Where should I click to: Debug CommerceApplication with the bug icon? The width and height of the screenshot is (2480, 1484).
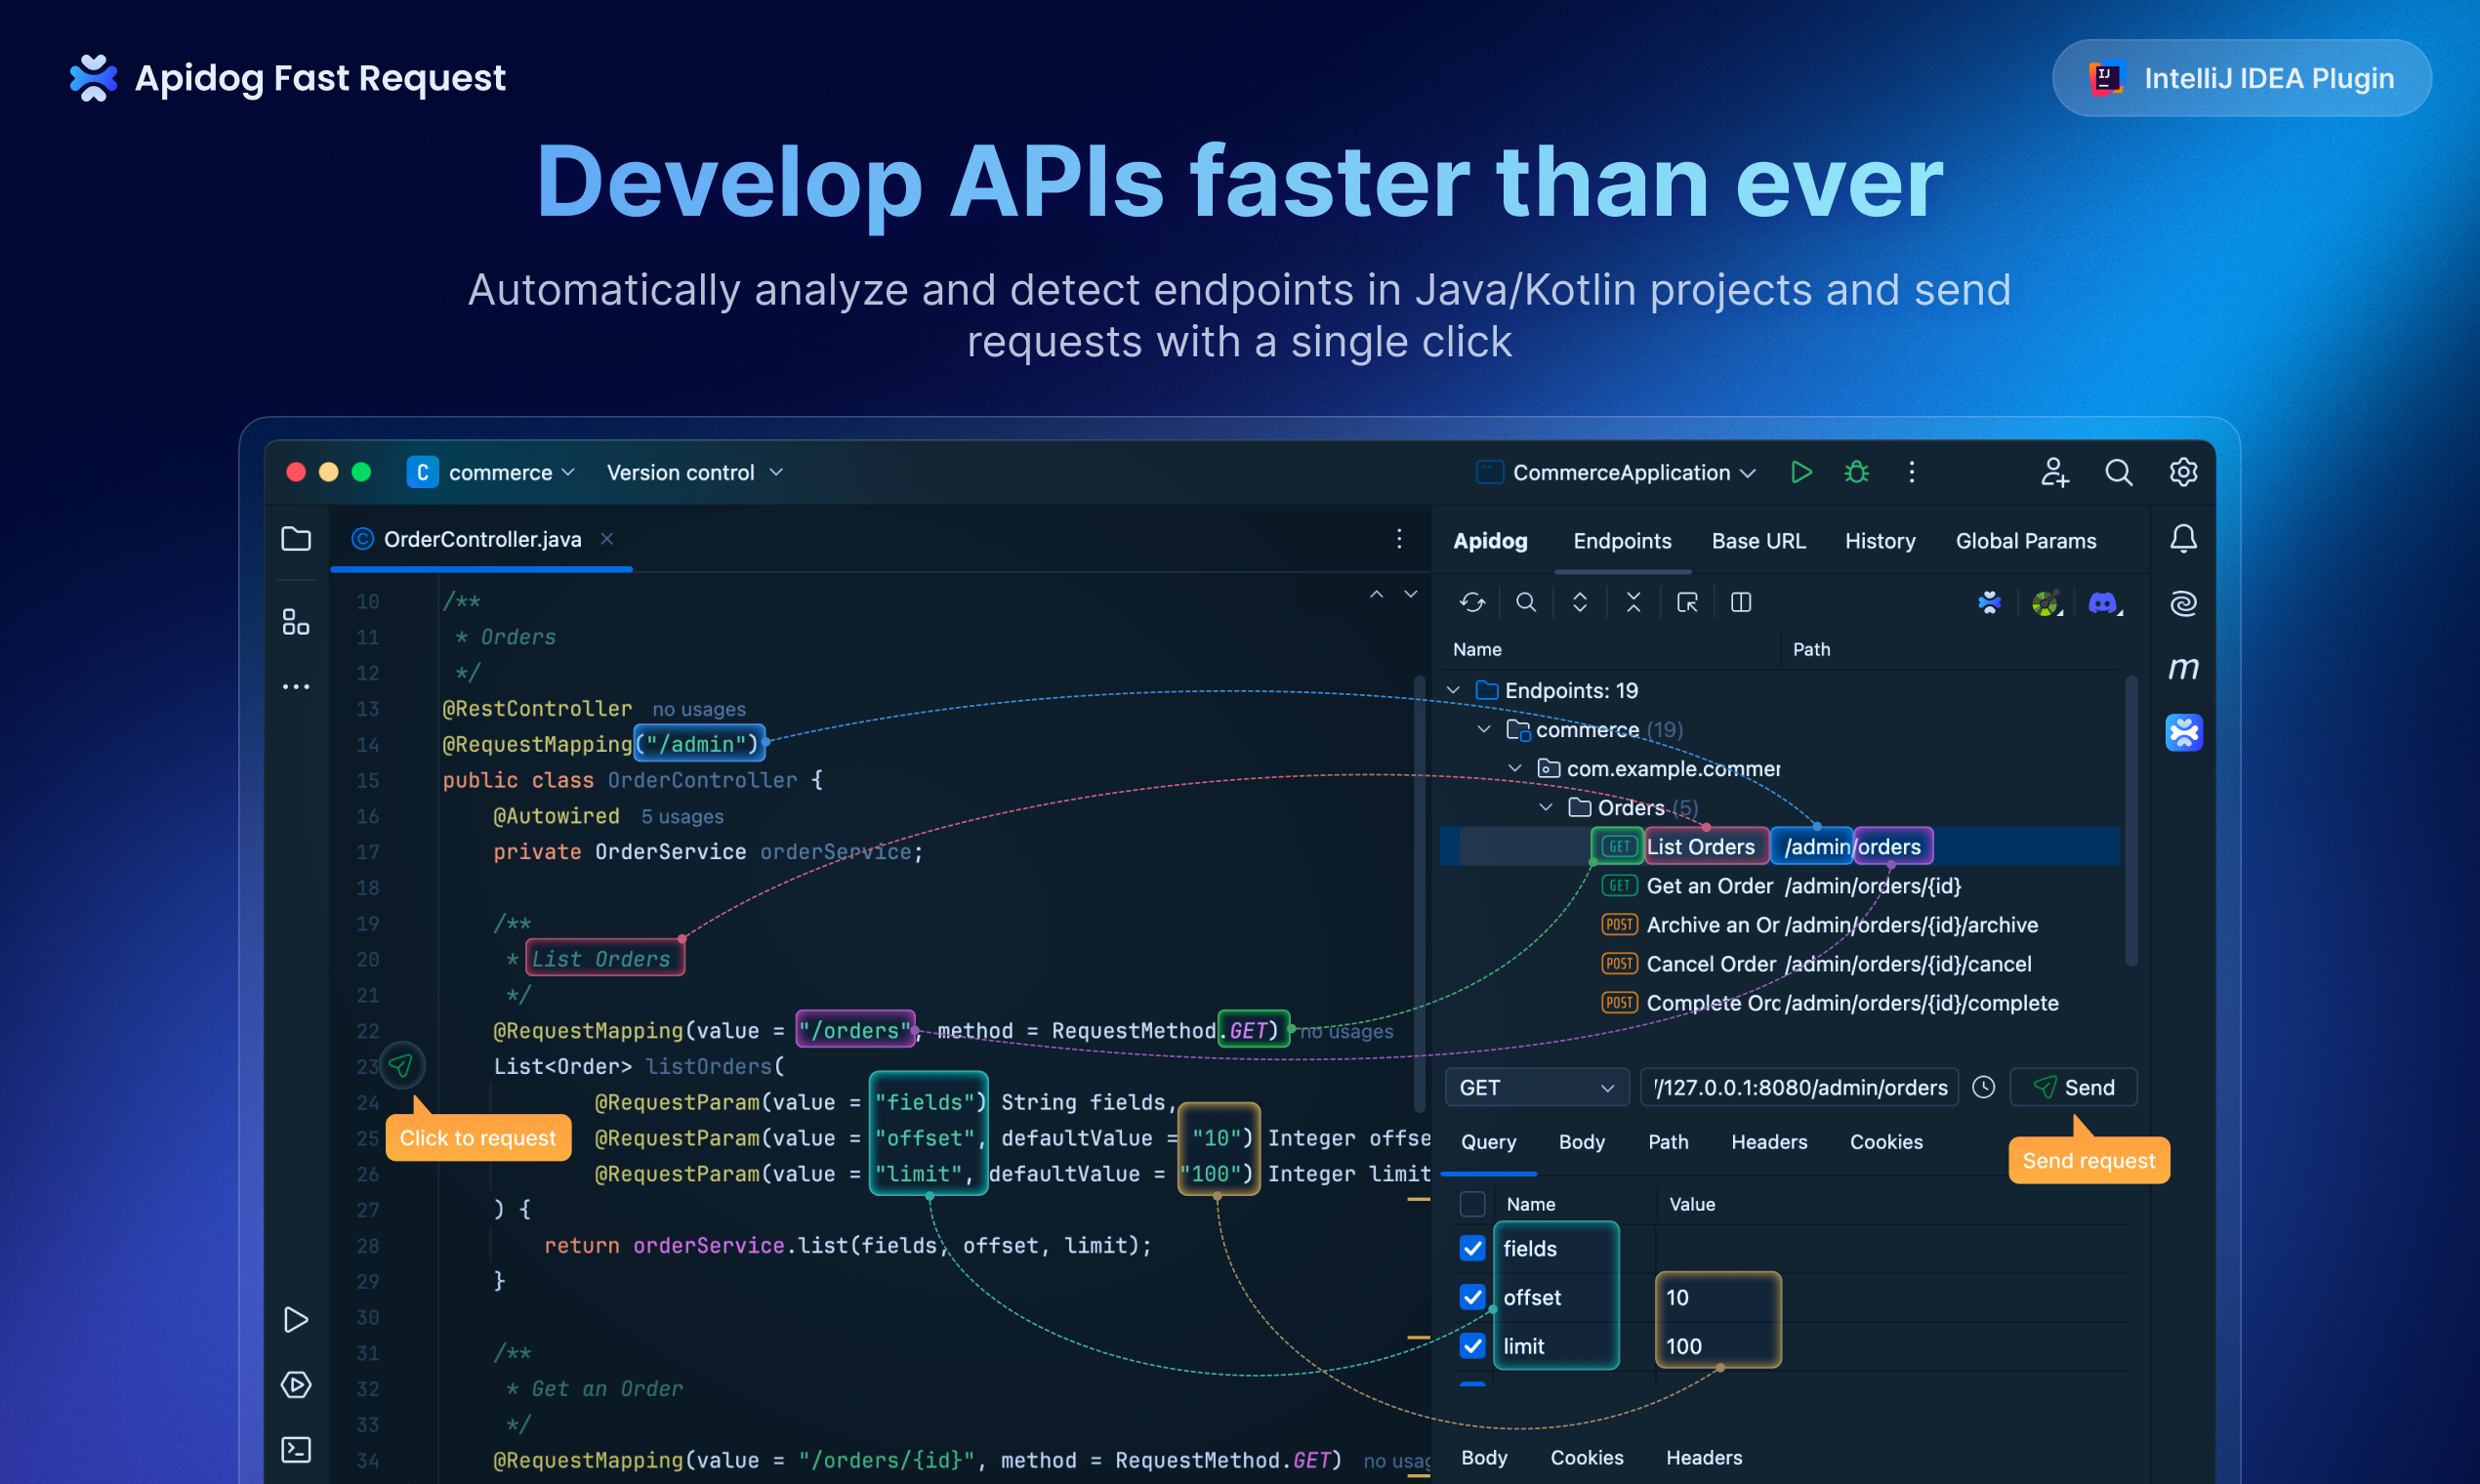click(x=1857, y=472)
